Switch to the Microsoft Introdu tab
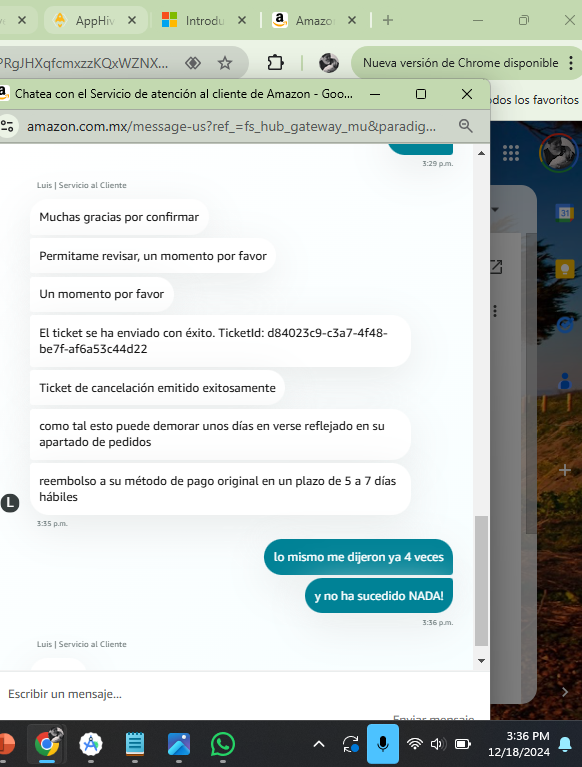582x767 pixels. pyautogui.click(x=204, y=21)
